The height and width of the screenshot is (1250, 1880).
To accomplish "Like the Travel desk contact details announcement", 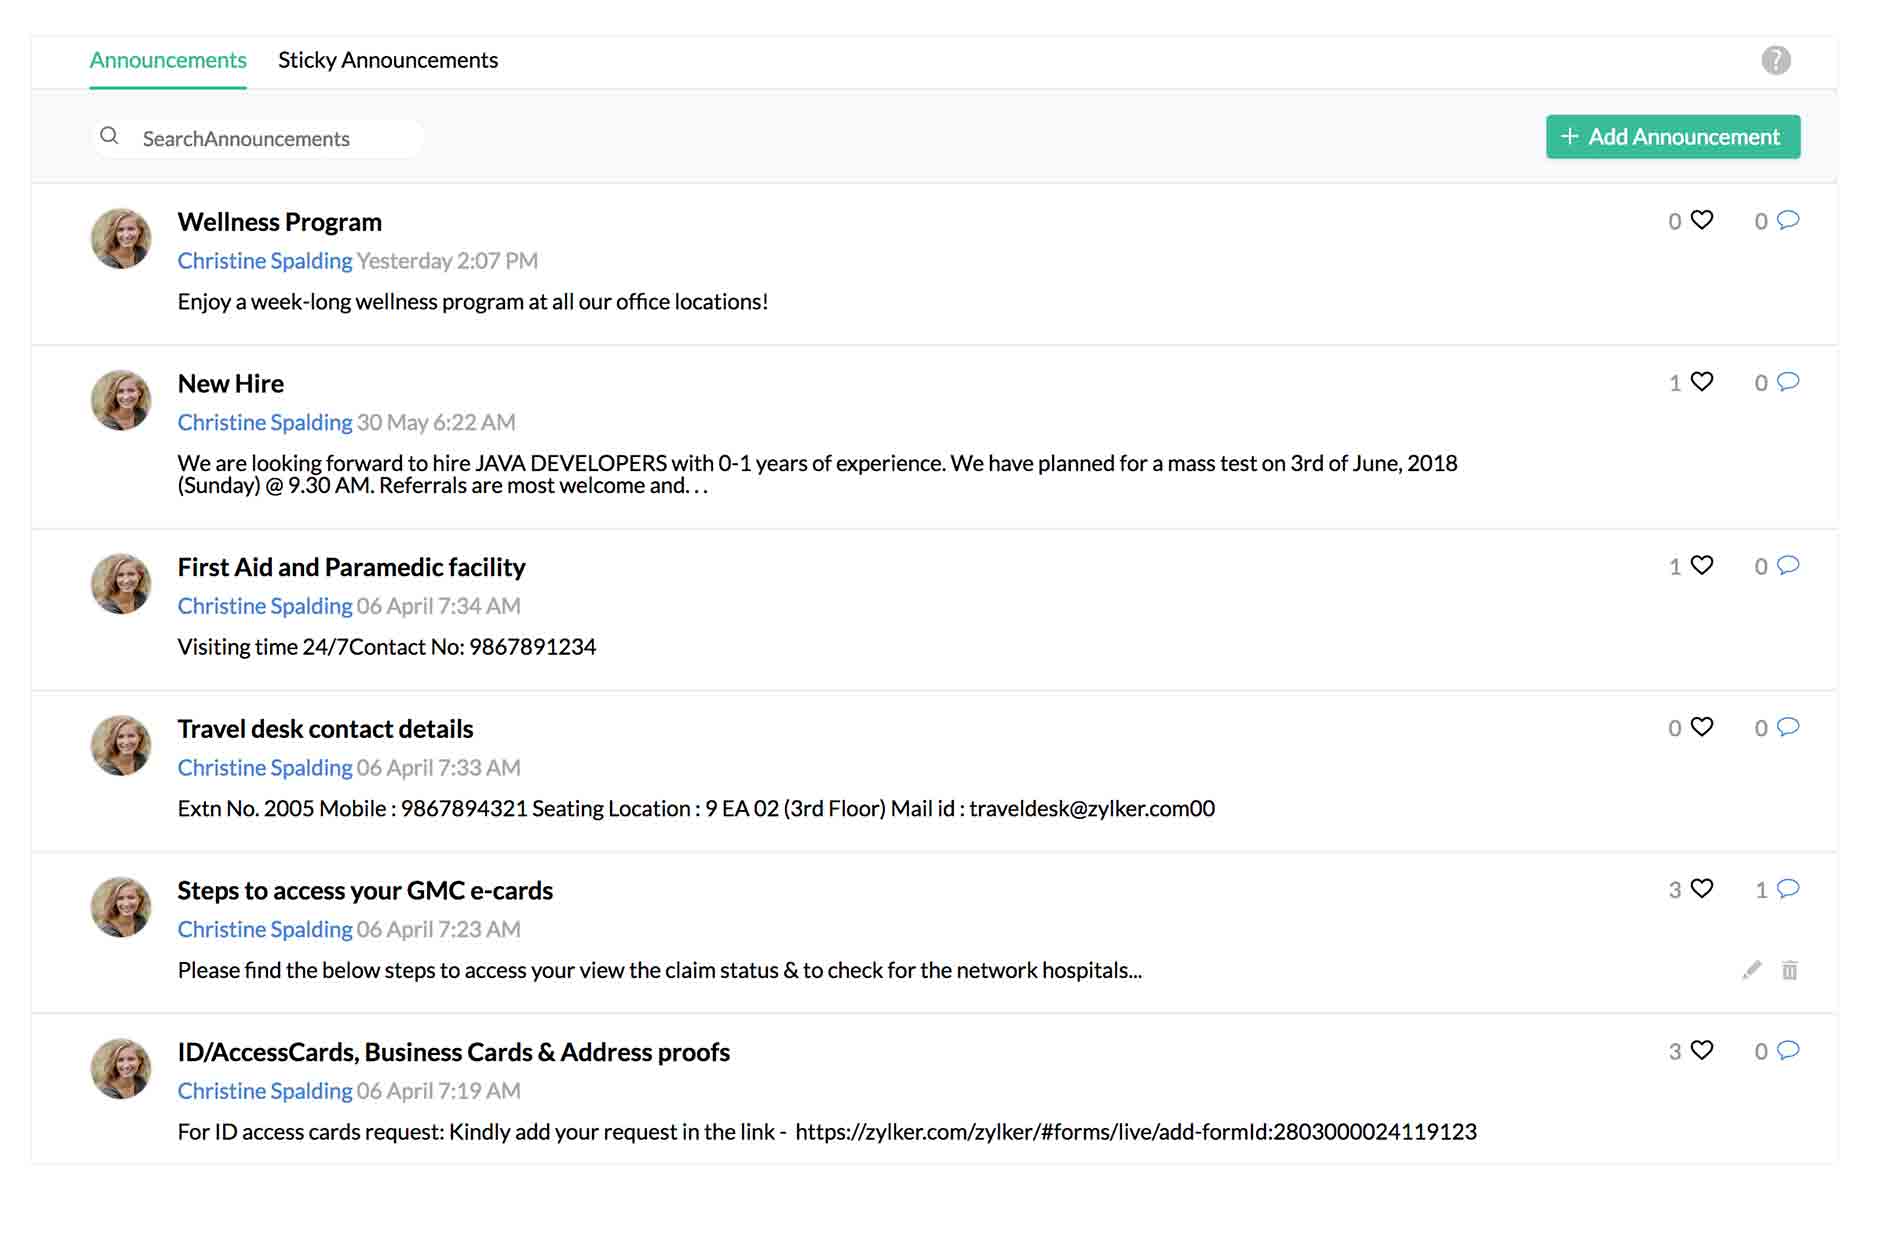I will coord(1700,728).
